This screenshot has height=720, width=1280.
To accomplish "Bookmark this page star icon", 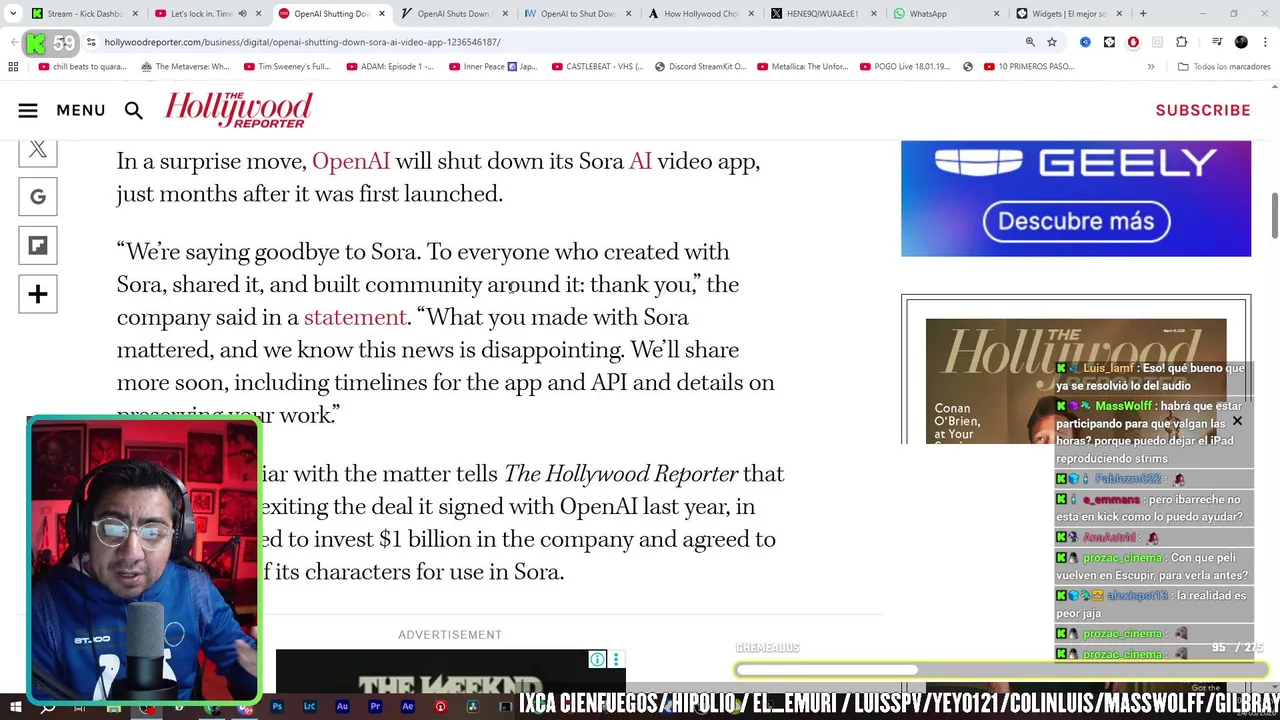I will tap(1052, 42).
